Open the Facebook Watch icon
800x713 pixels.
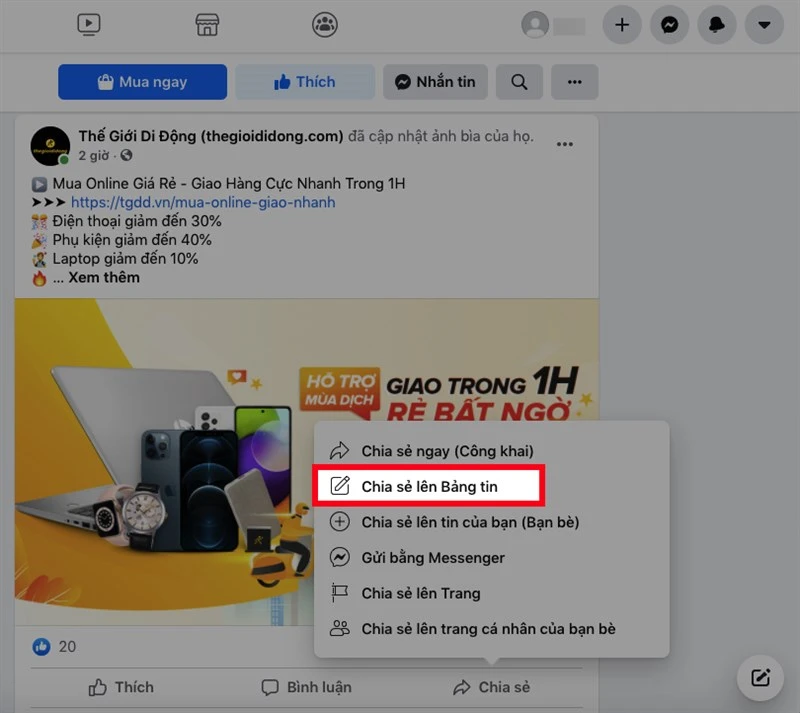89,25
